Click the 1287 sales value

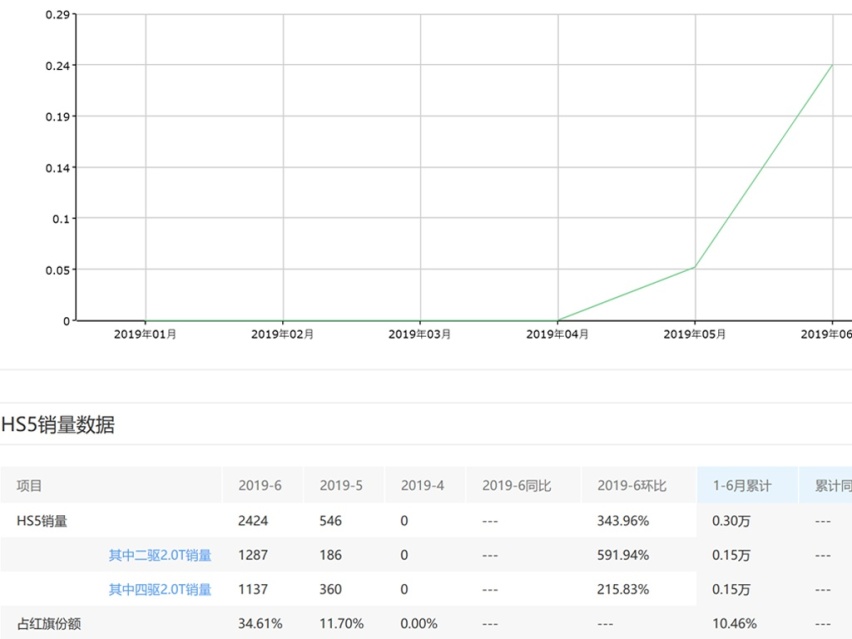tap(253, 555)
